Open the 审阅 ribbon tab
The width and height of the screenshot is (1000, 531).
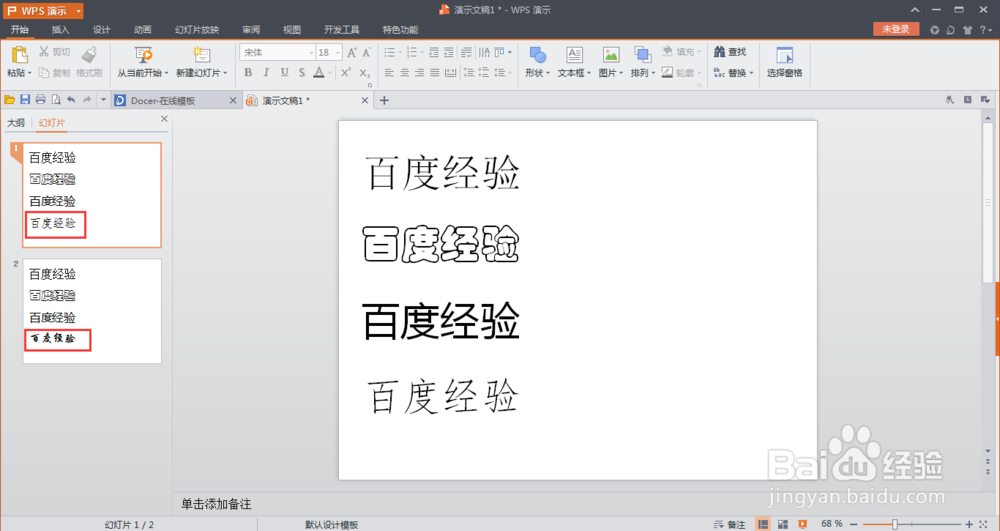point(251,29)
